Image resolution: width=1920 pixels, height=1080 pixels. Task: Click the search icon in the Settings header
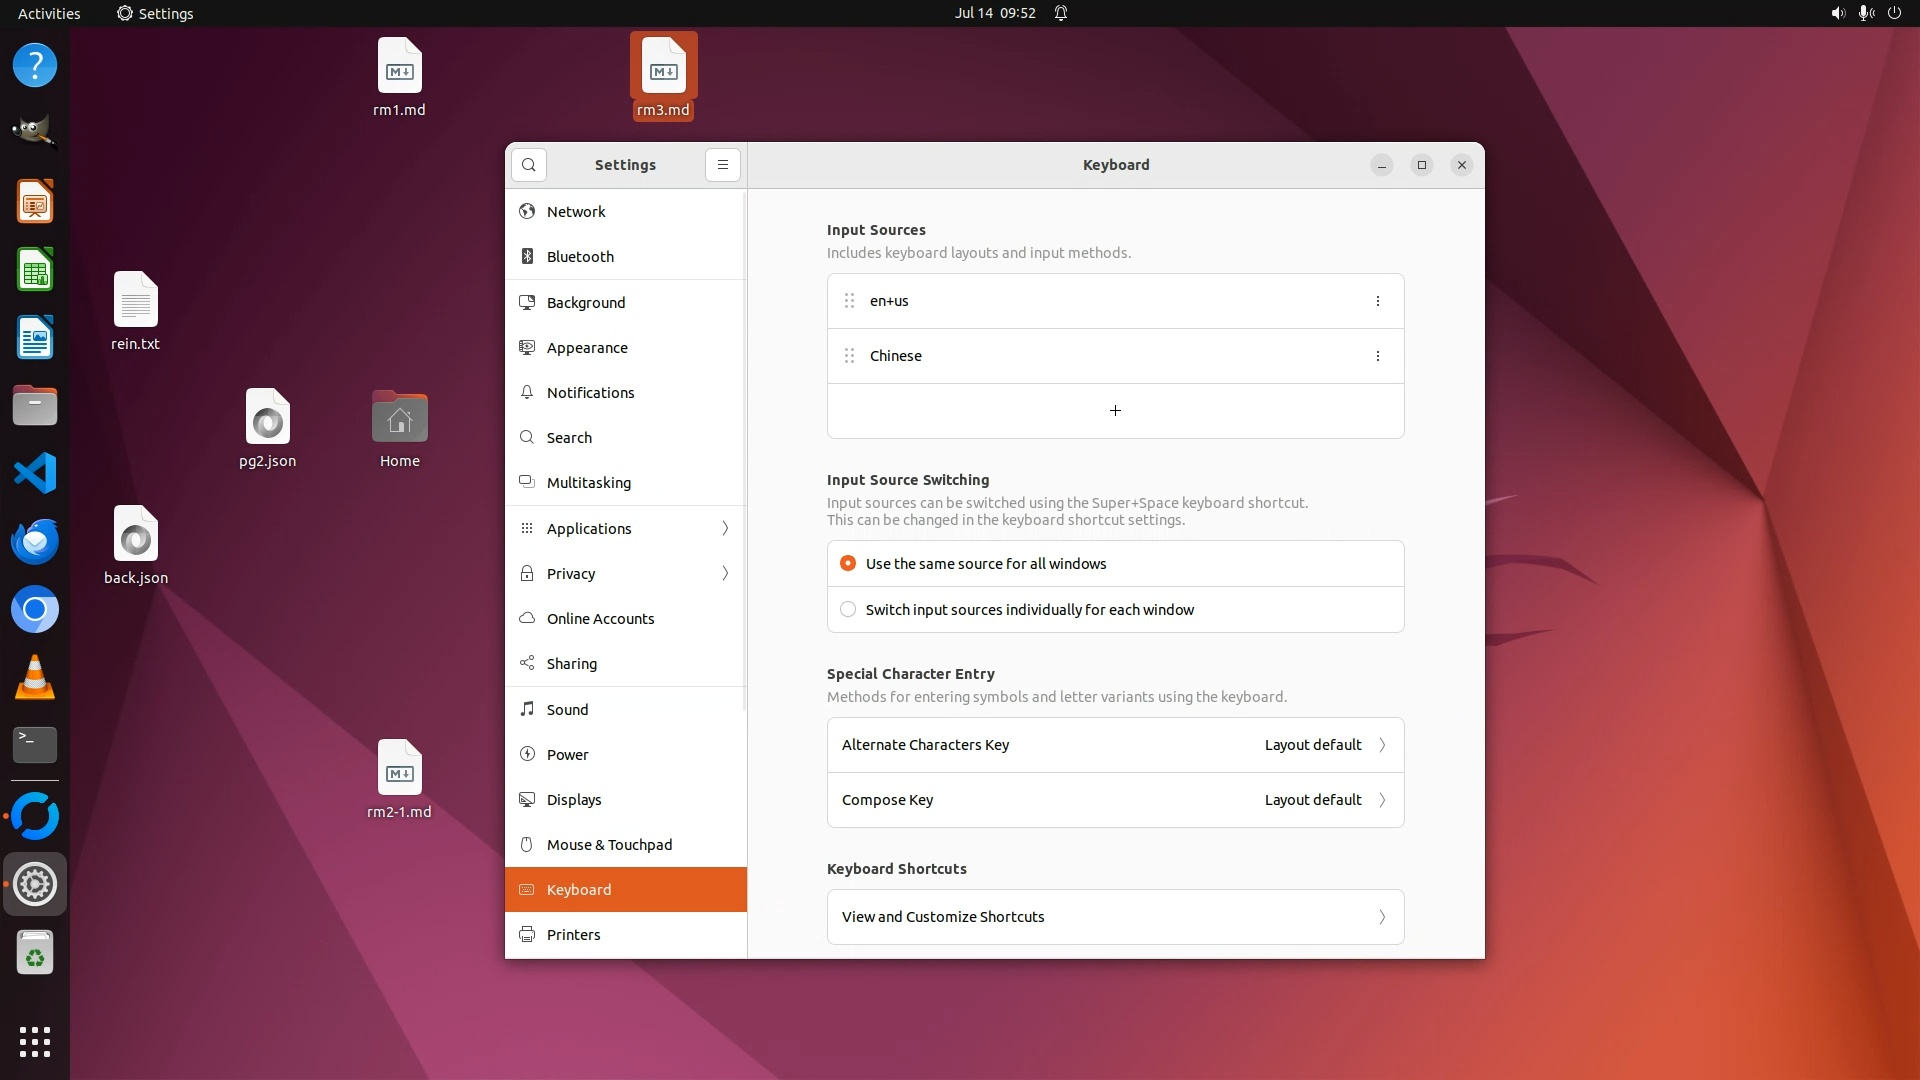tap(529, 165)
